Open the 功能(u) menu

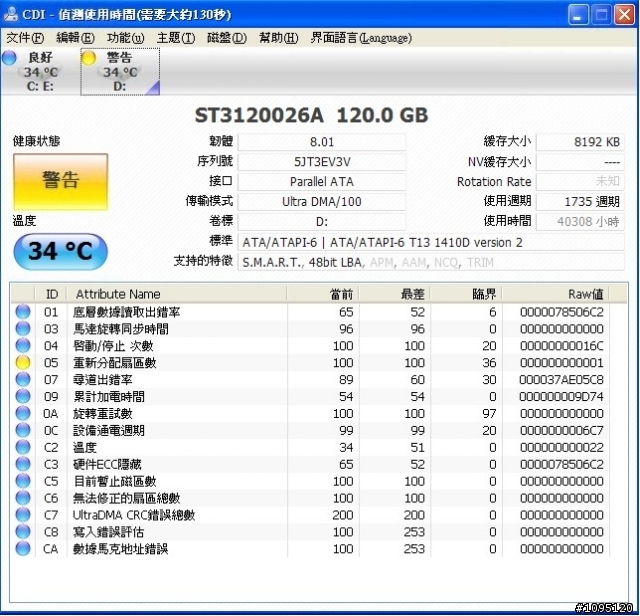(125, 38)
